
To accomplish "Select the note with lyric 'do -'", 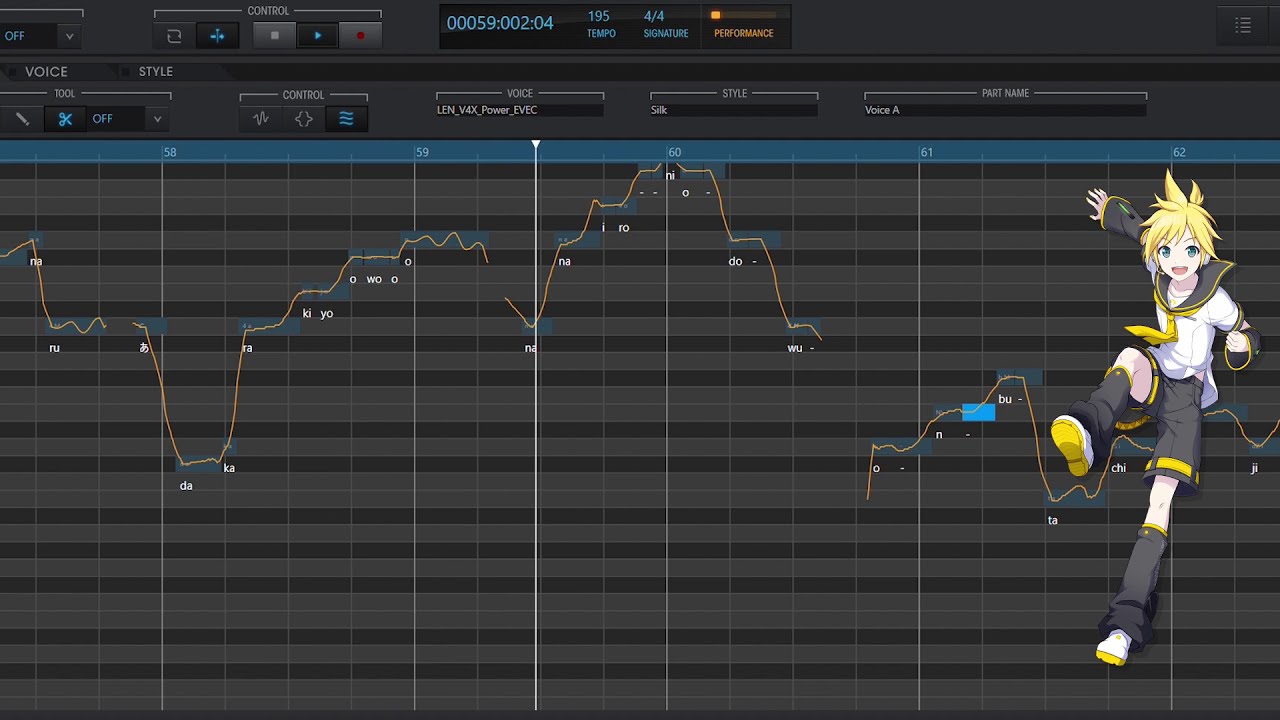I will 755,240.
